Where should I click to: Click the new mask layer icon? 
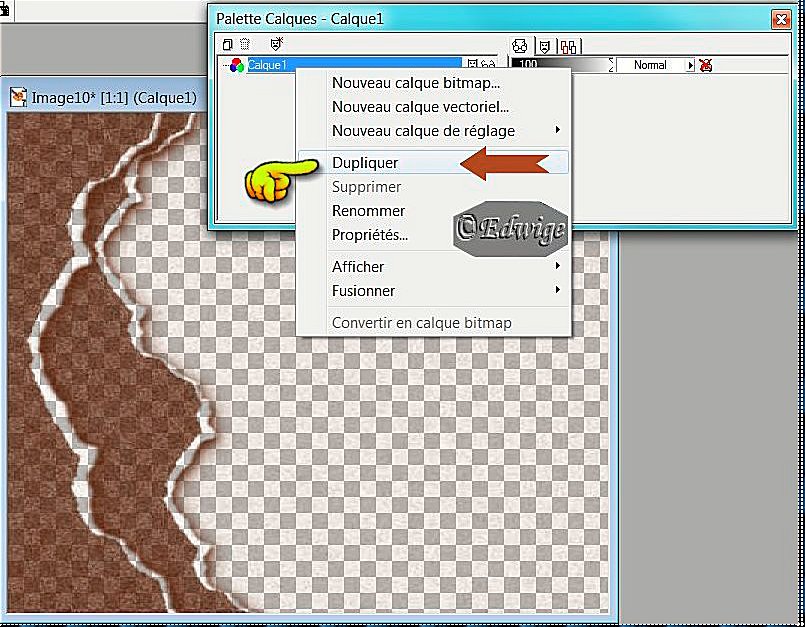[277, 44]
